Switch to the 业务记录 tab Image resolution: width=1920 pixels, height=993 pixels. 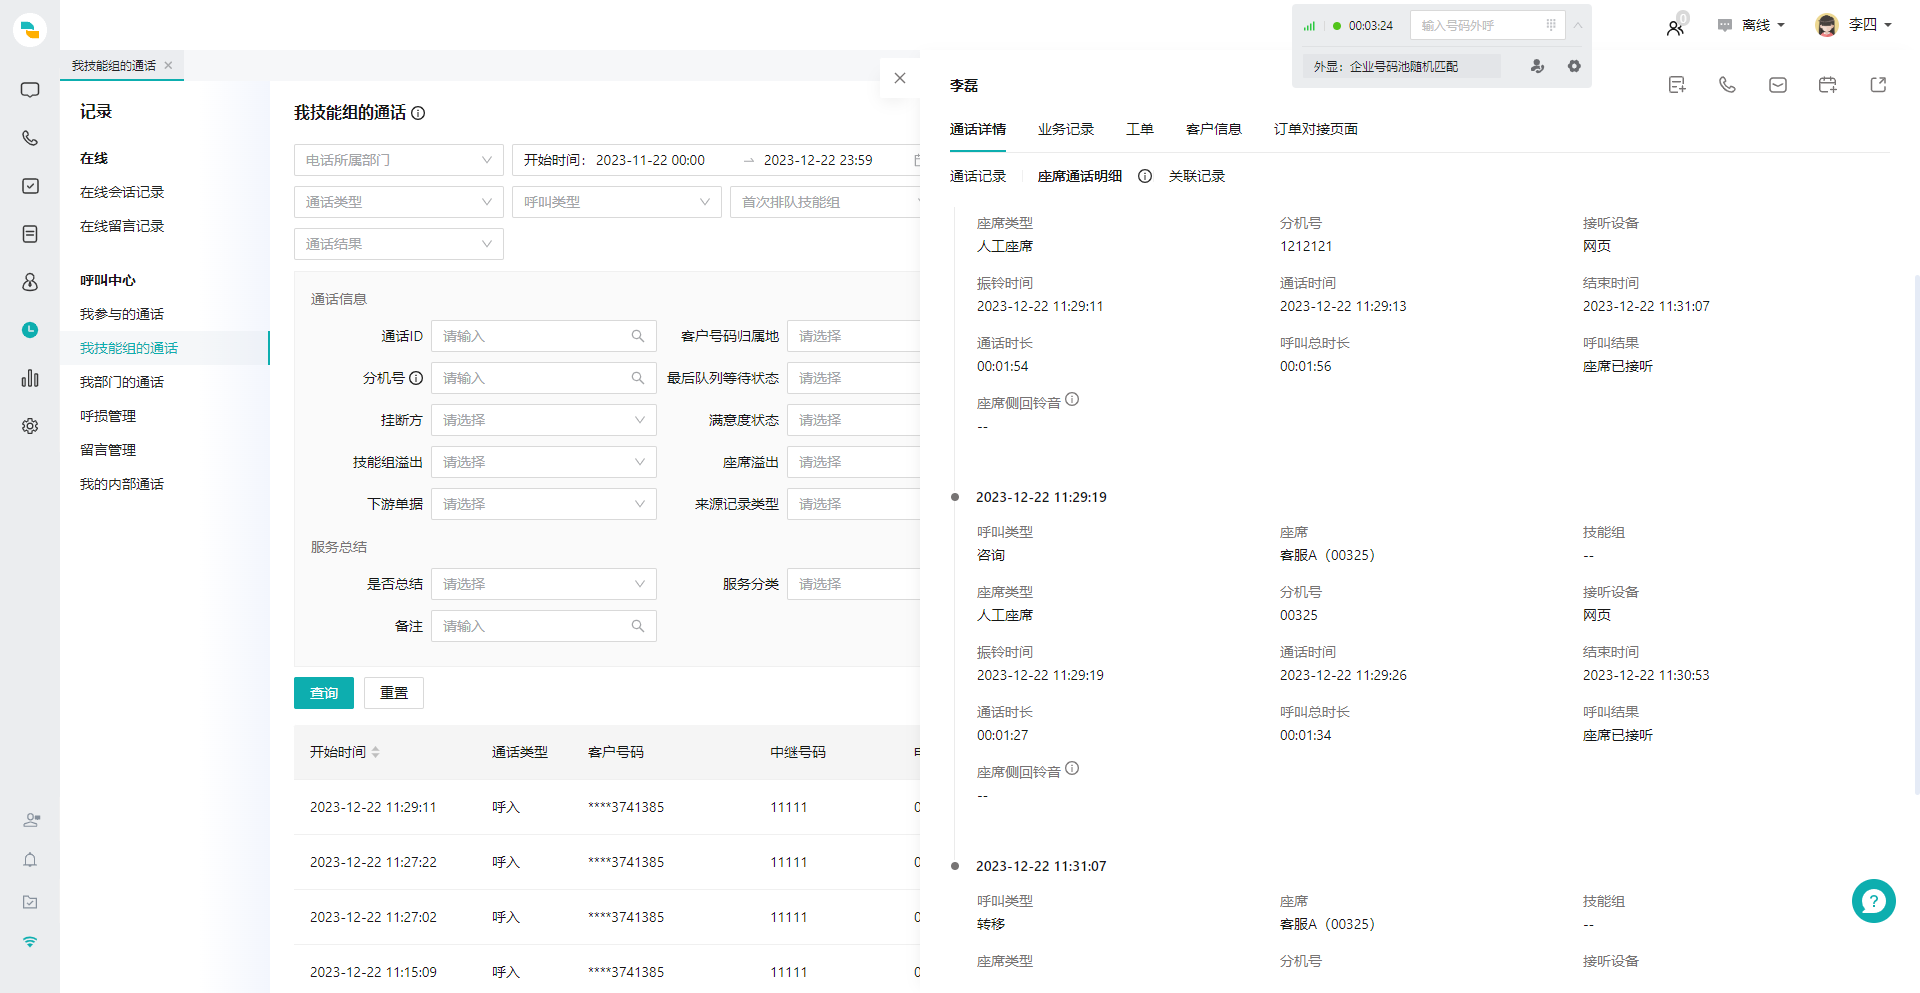(x=1066, y=129)
